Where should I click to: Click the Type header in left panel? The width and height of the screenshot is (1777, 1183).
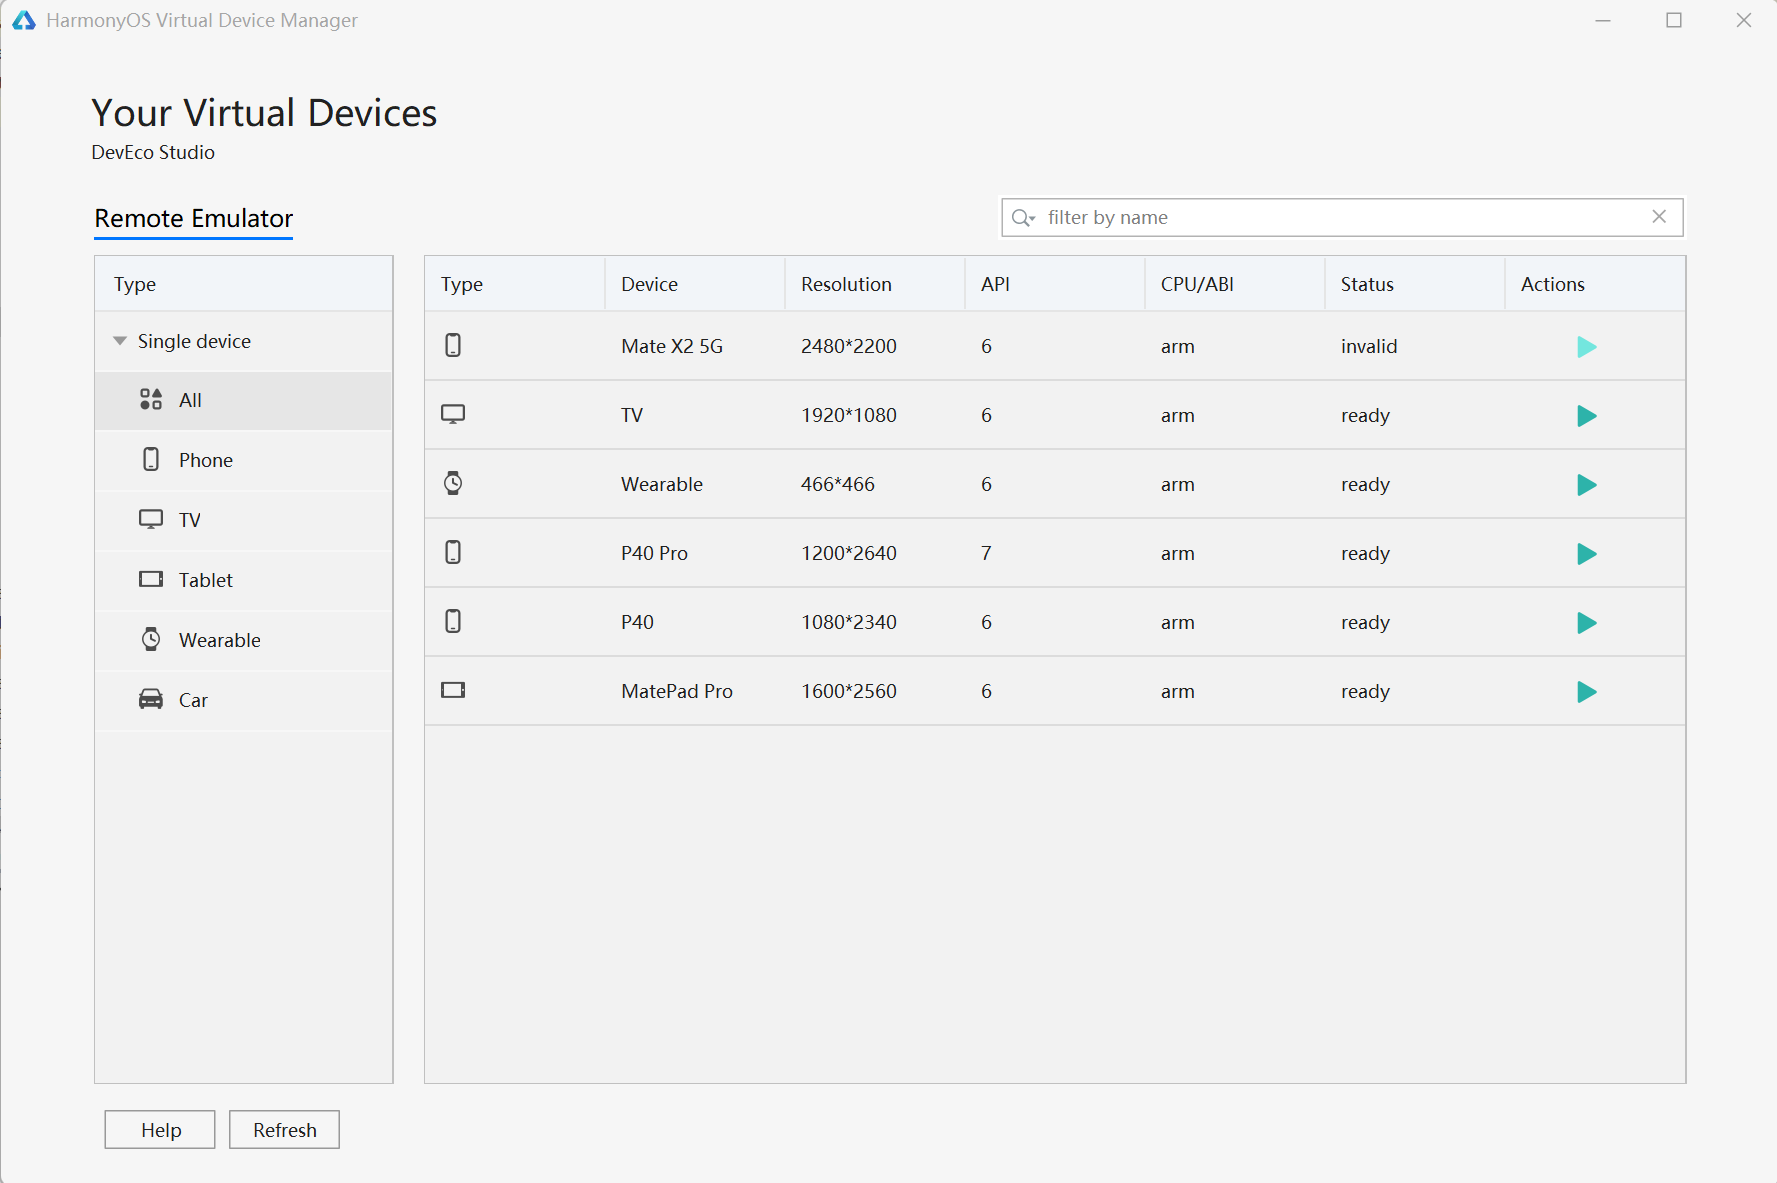pyautogui.click(x=243, y=284)
